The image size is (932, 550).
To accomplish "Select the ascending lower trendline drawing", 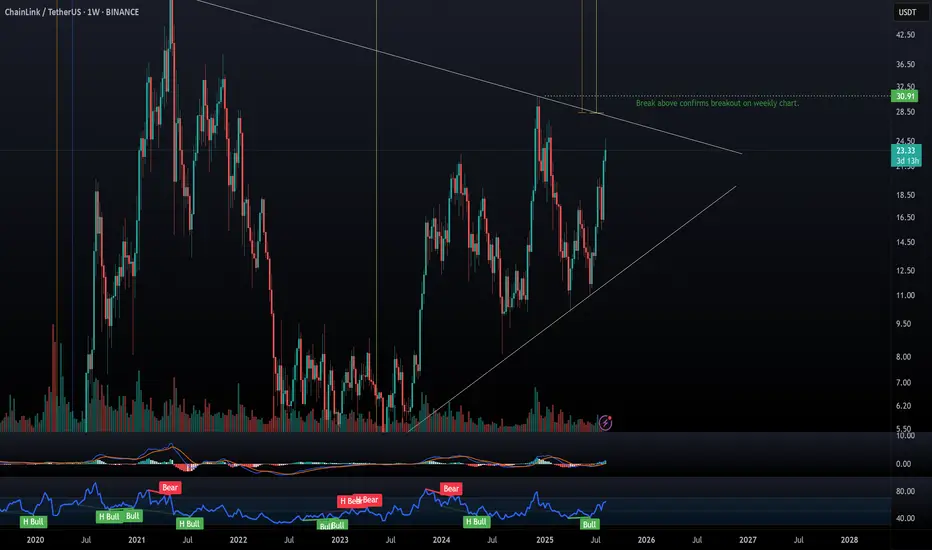I will [571, 309].
